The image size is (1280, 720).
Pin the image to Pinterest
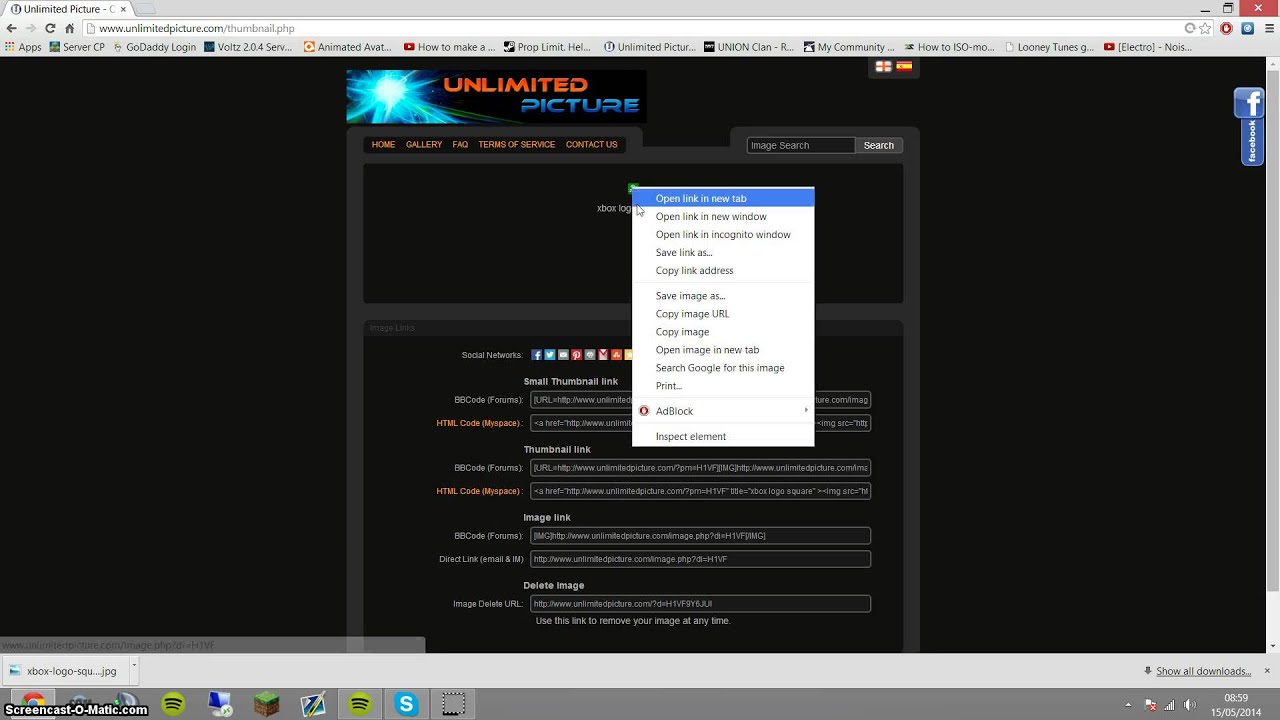(576, 355)
